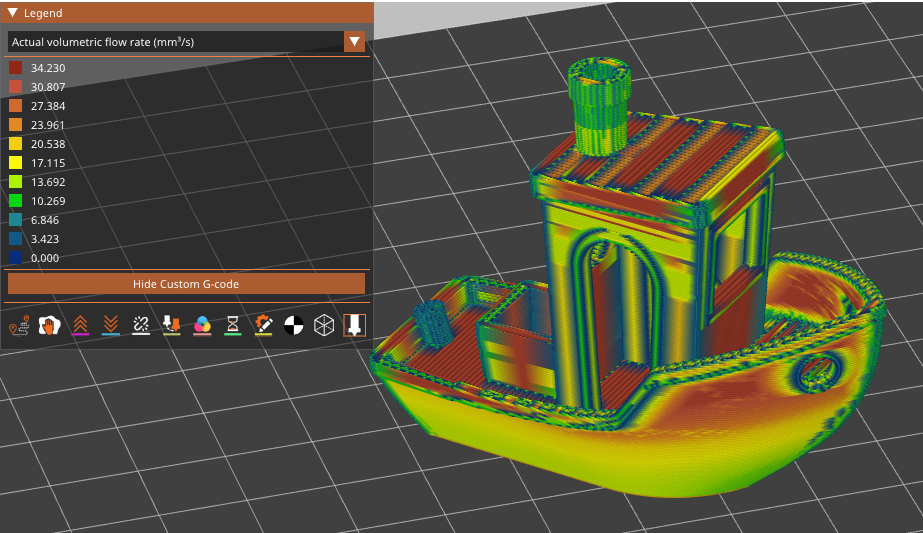Toggle print pauses hourglass icon
Viewport: 923px width, 533px height.
coord(233,325)
